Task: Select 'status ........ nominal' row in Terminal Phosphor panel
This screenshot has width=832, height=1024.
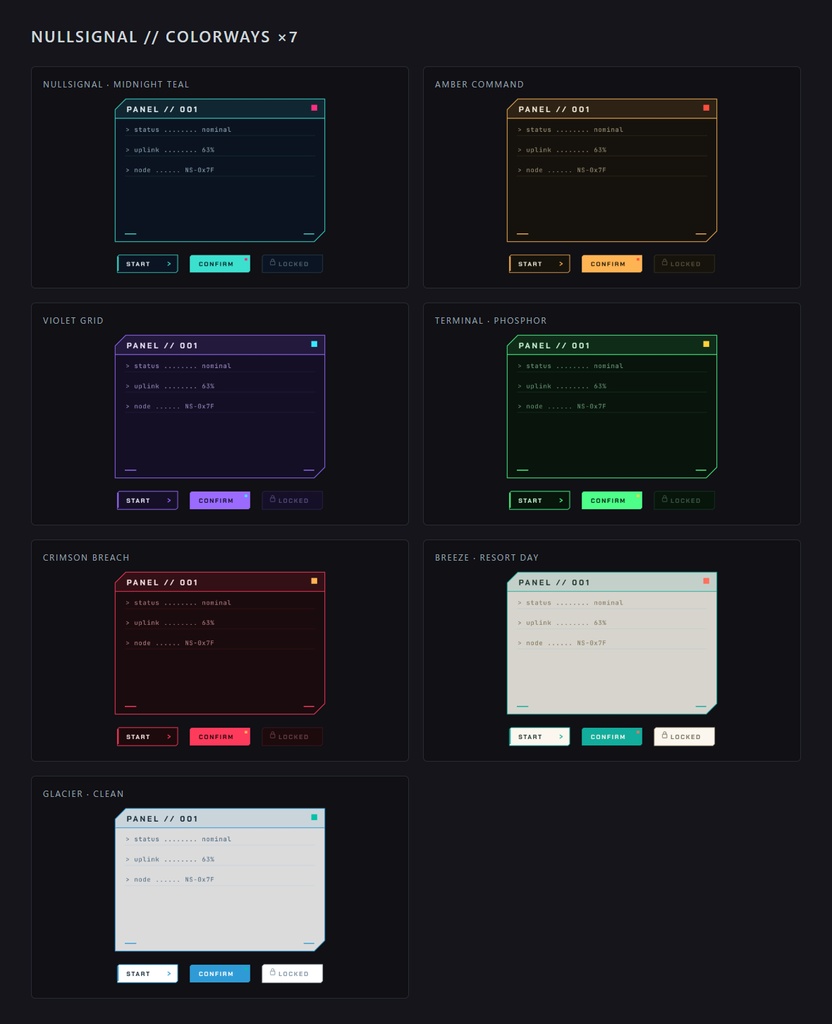Action: (x=612, y=366)
